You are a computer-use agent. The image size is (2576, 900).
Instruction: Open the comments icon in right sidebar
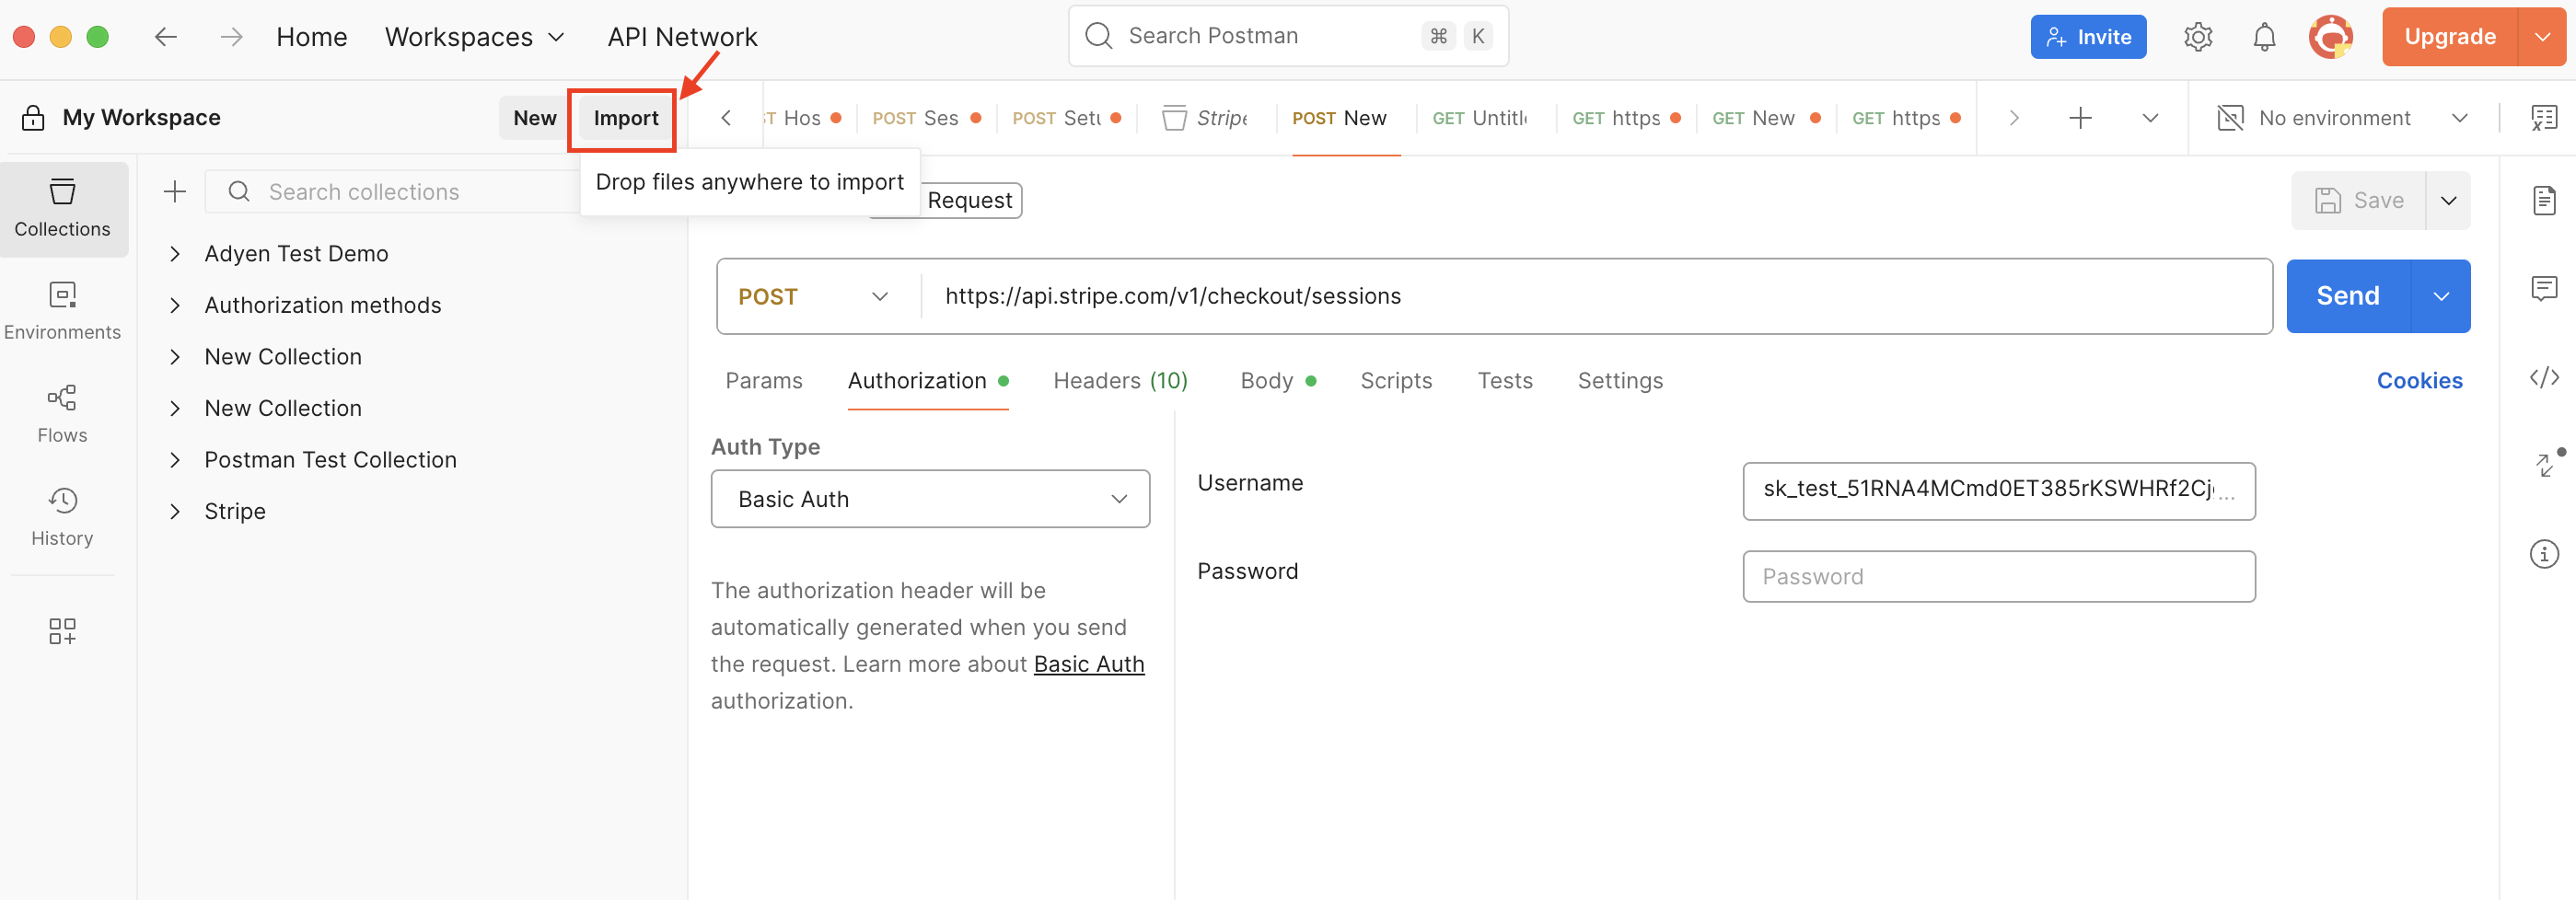pos(2544,289)
